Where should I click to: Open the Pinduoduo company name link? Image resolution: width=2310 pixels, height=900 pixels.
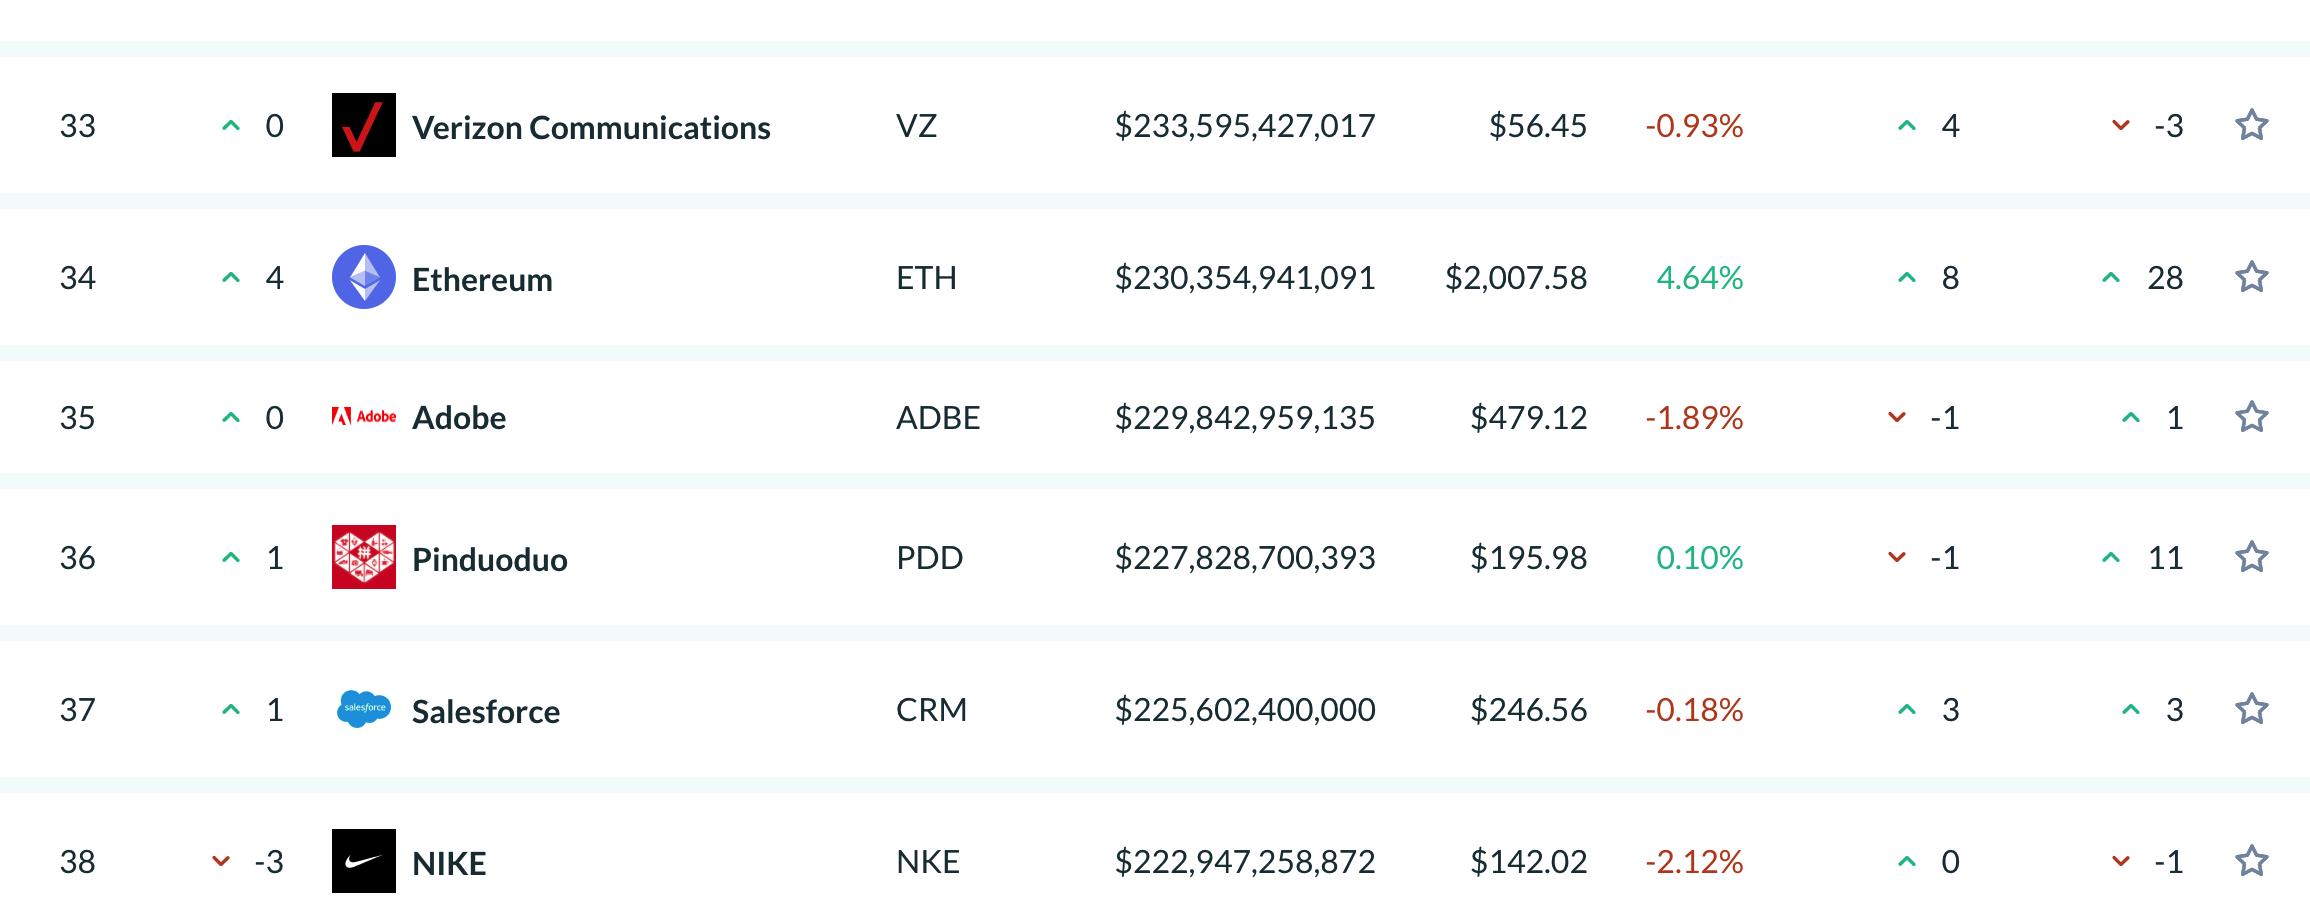489,559
